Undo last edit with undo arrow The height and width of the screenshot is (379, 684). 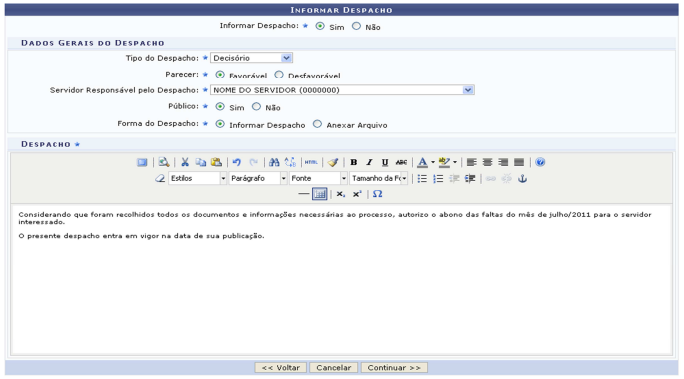236,162
